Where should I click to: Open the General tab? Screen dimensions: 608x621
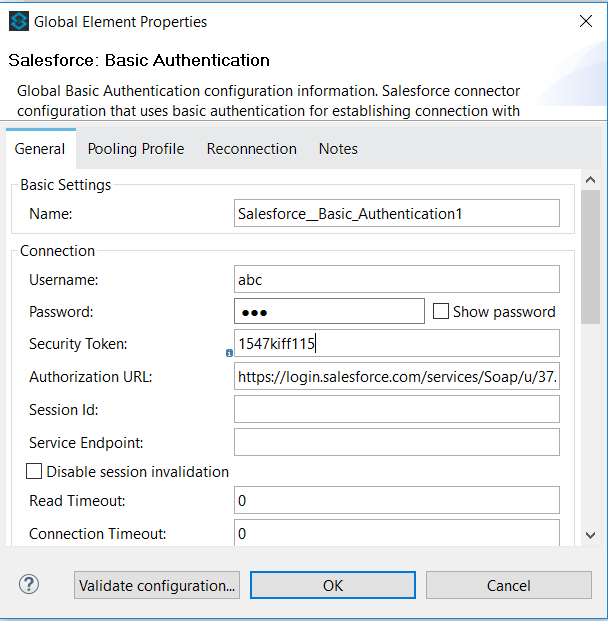pyautogui.click(x=40, y=149)
